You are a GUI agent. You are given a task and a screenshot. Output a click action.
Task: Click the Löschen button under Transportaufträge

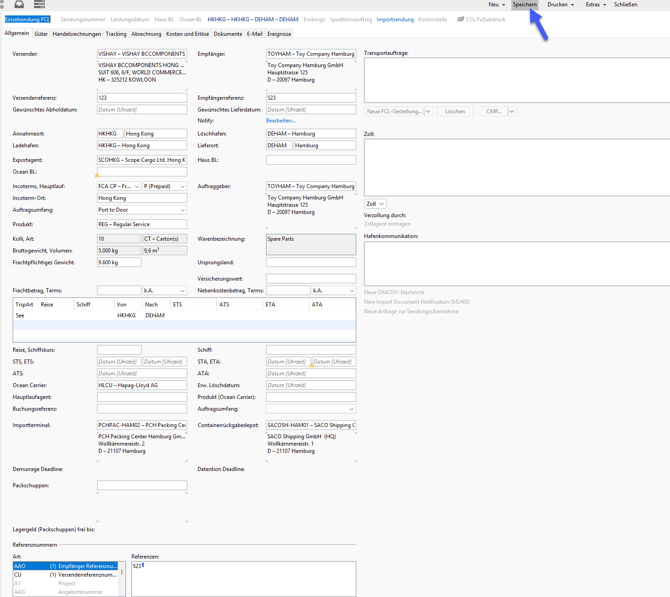[455, 111]
